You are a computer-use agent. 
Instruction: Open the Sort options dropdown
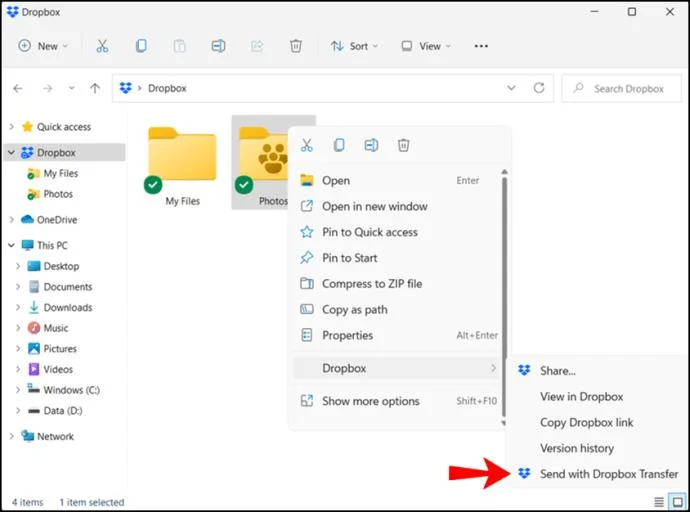click(354, 46)
